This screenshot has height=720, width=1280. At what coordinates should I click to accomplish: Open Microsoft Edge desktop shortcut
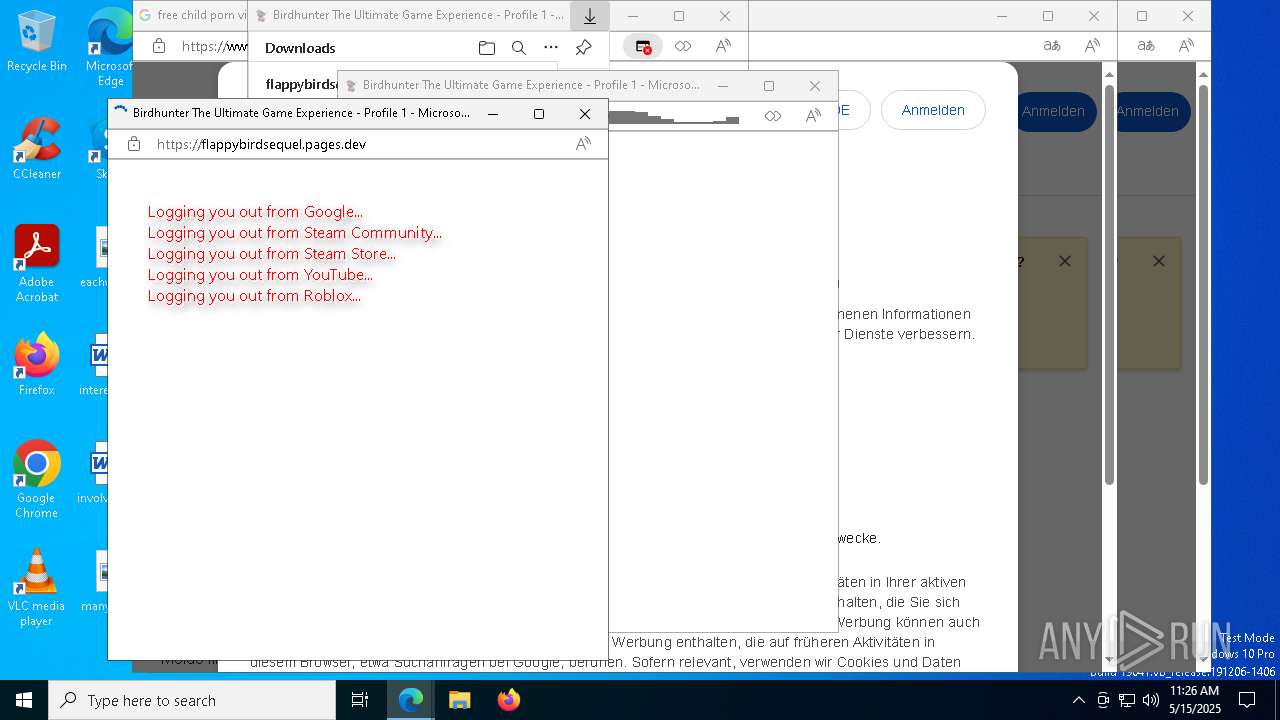point(110,47)
